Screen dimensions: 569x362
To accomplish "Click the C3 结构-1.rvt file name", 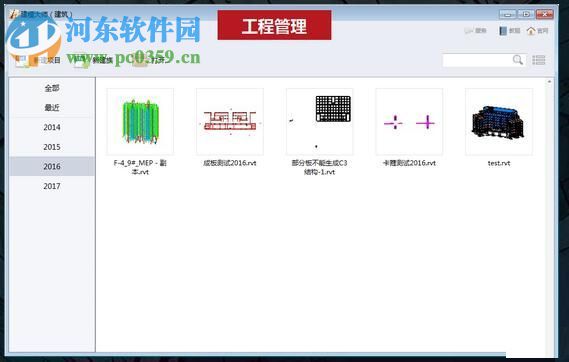I will 319,167.
